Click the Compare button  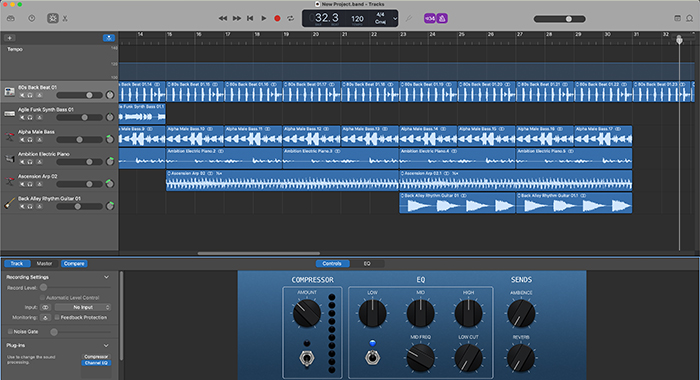(74, 263)
